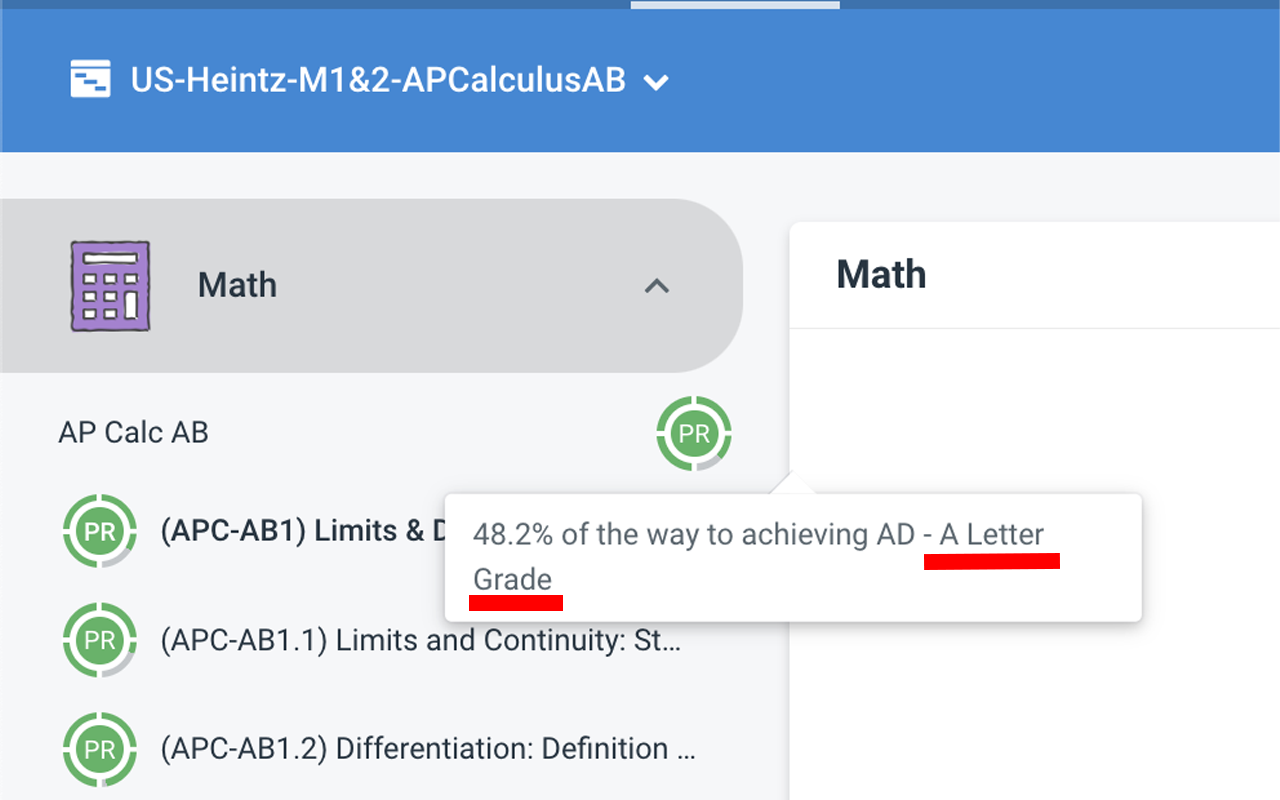The height and width of the screenshot is (800, 1280).
Task: Click the highlighted tab strip at the top
Action: pos(735,4)
